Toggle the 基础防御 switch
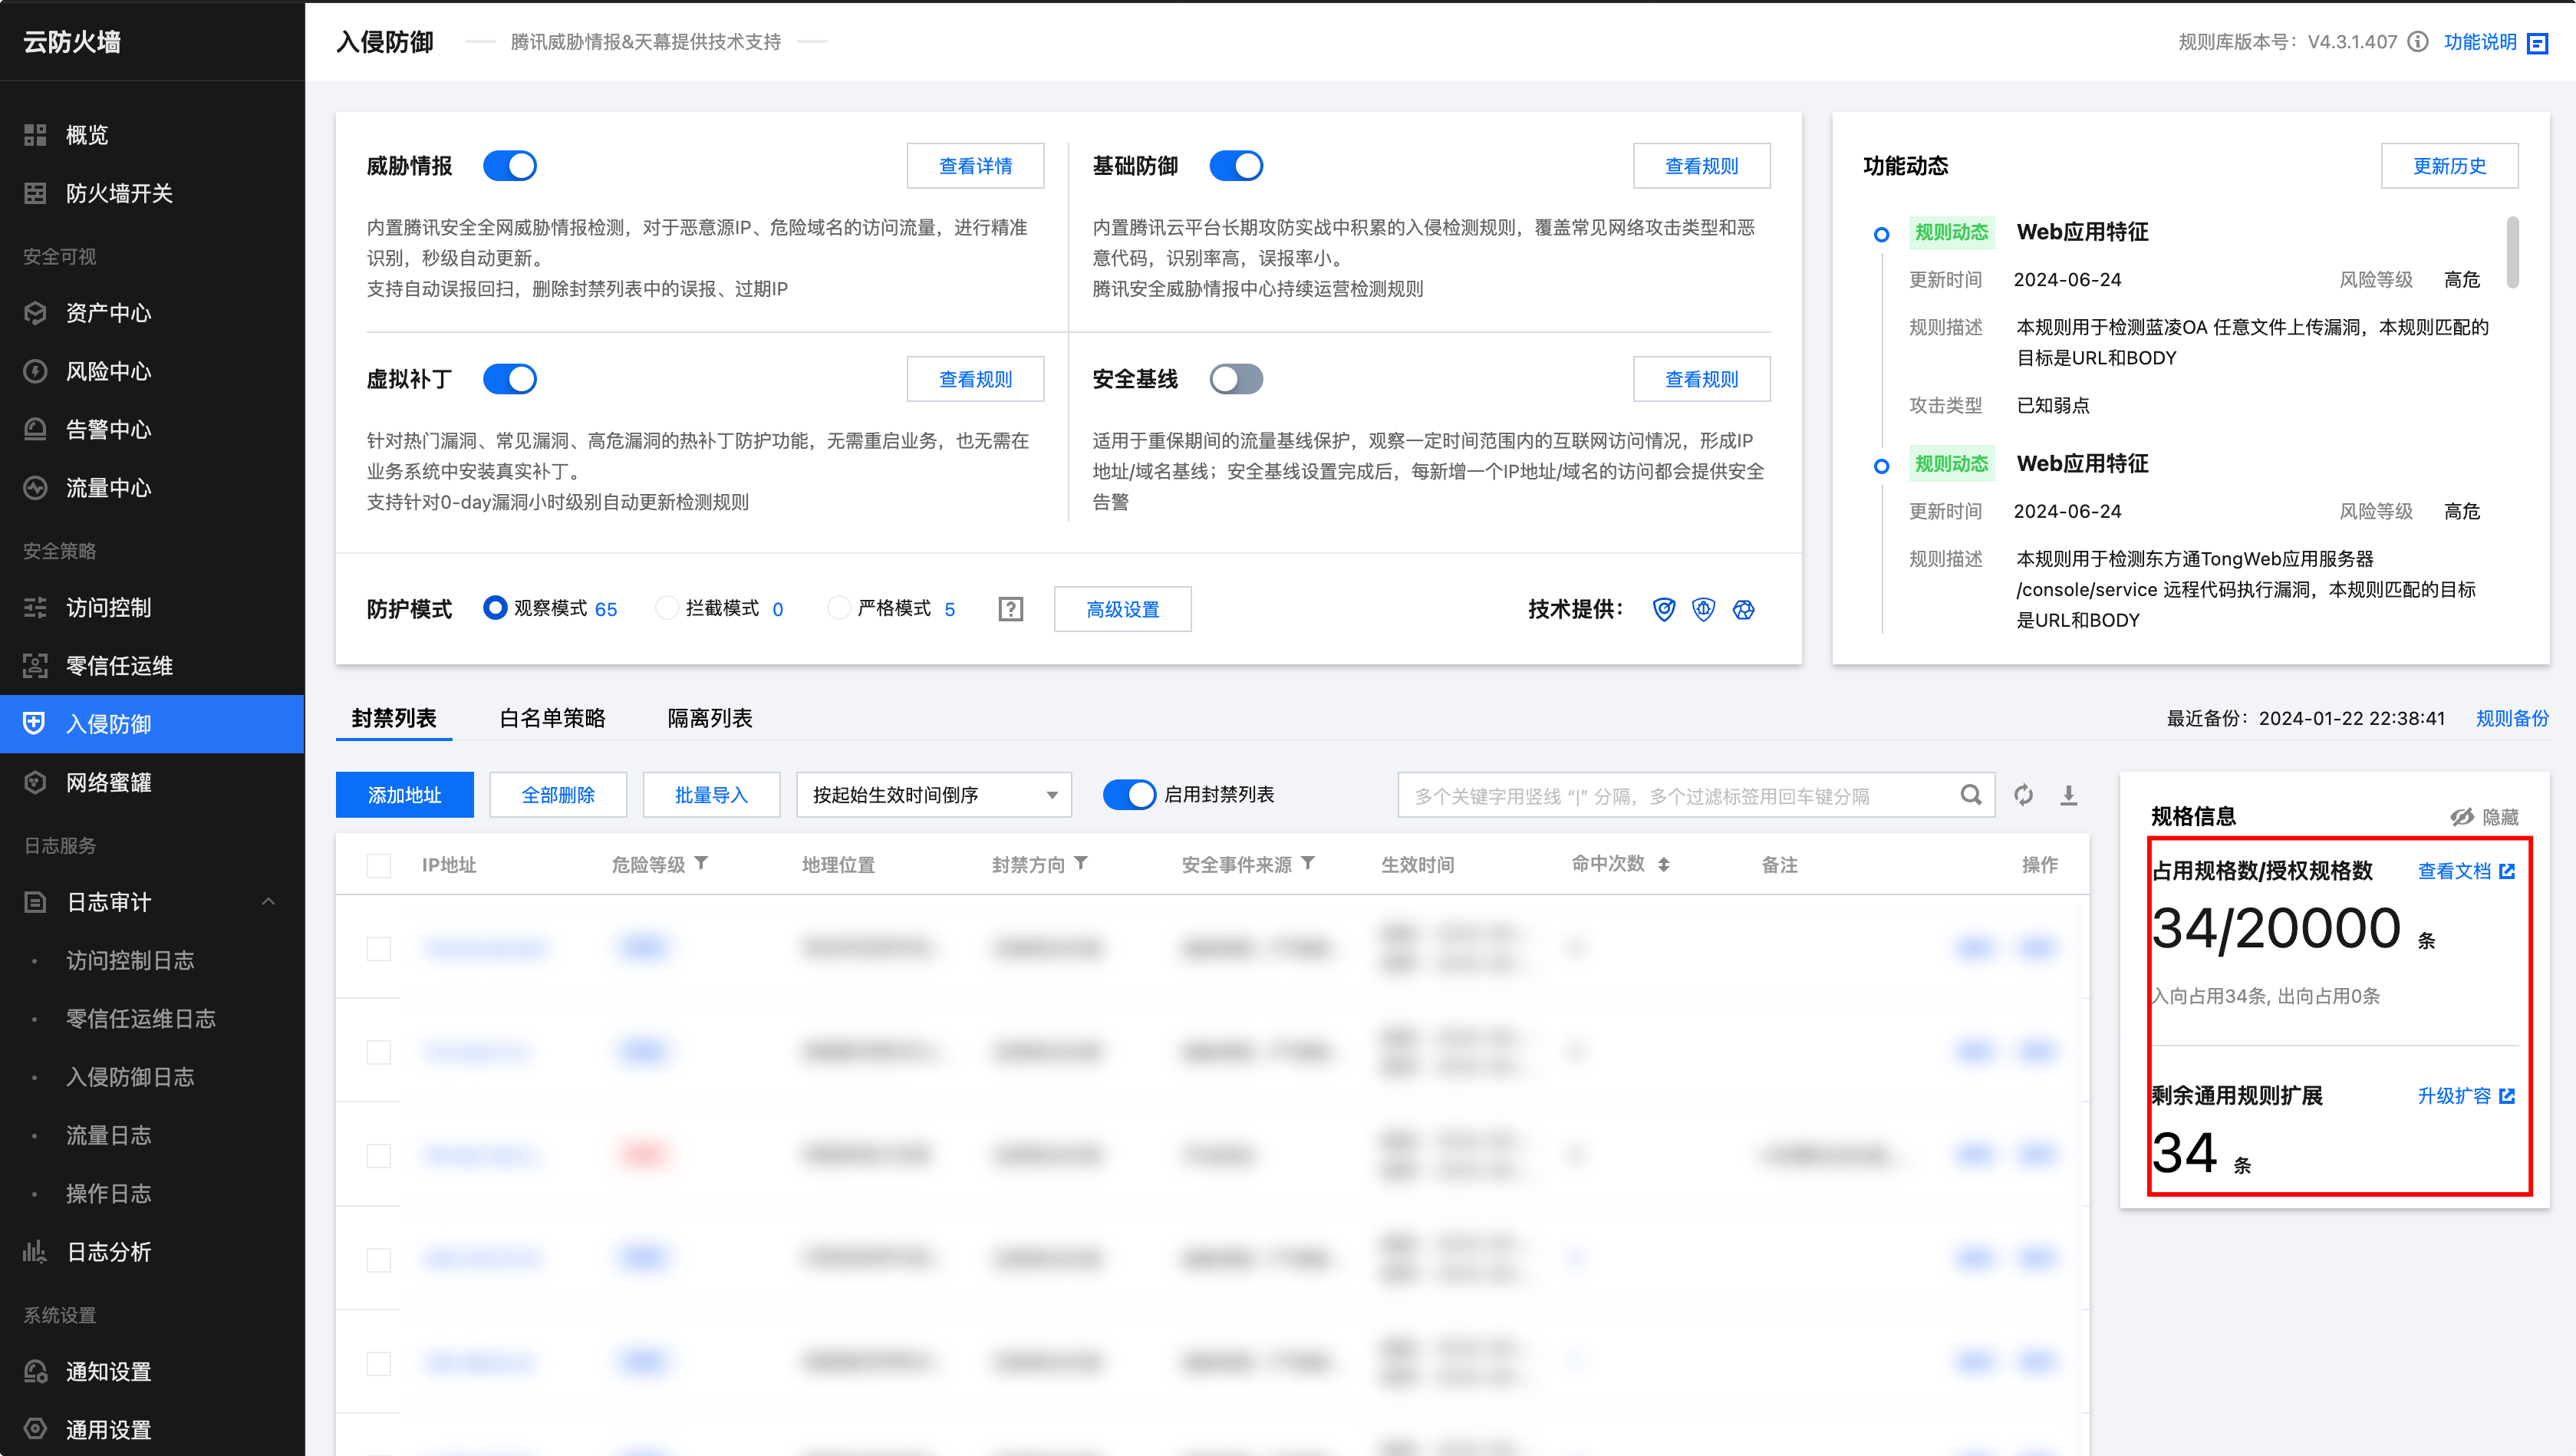The height and width of the screenshot is (1456, 2576). click(x=1236, y=166)
